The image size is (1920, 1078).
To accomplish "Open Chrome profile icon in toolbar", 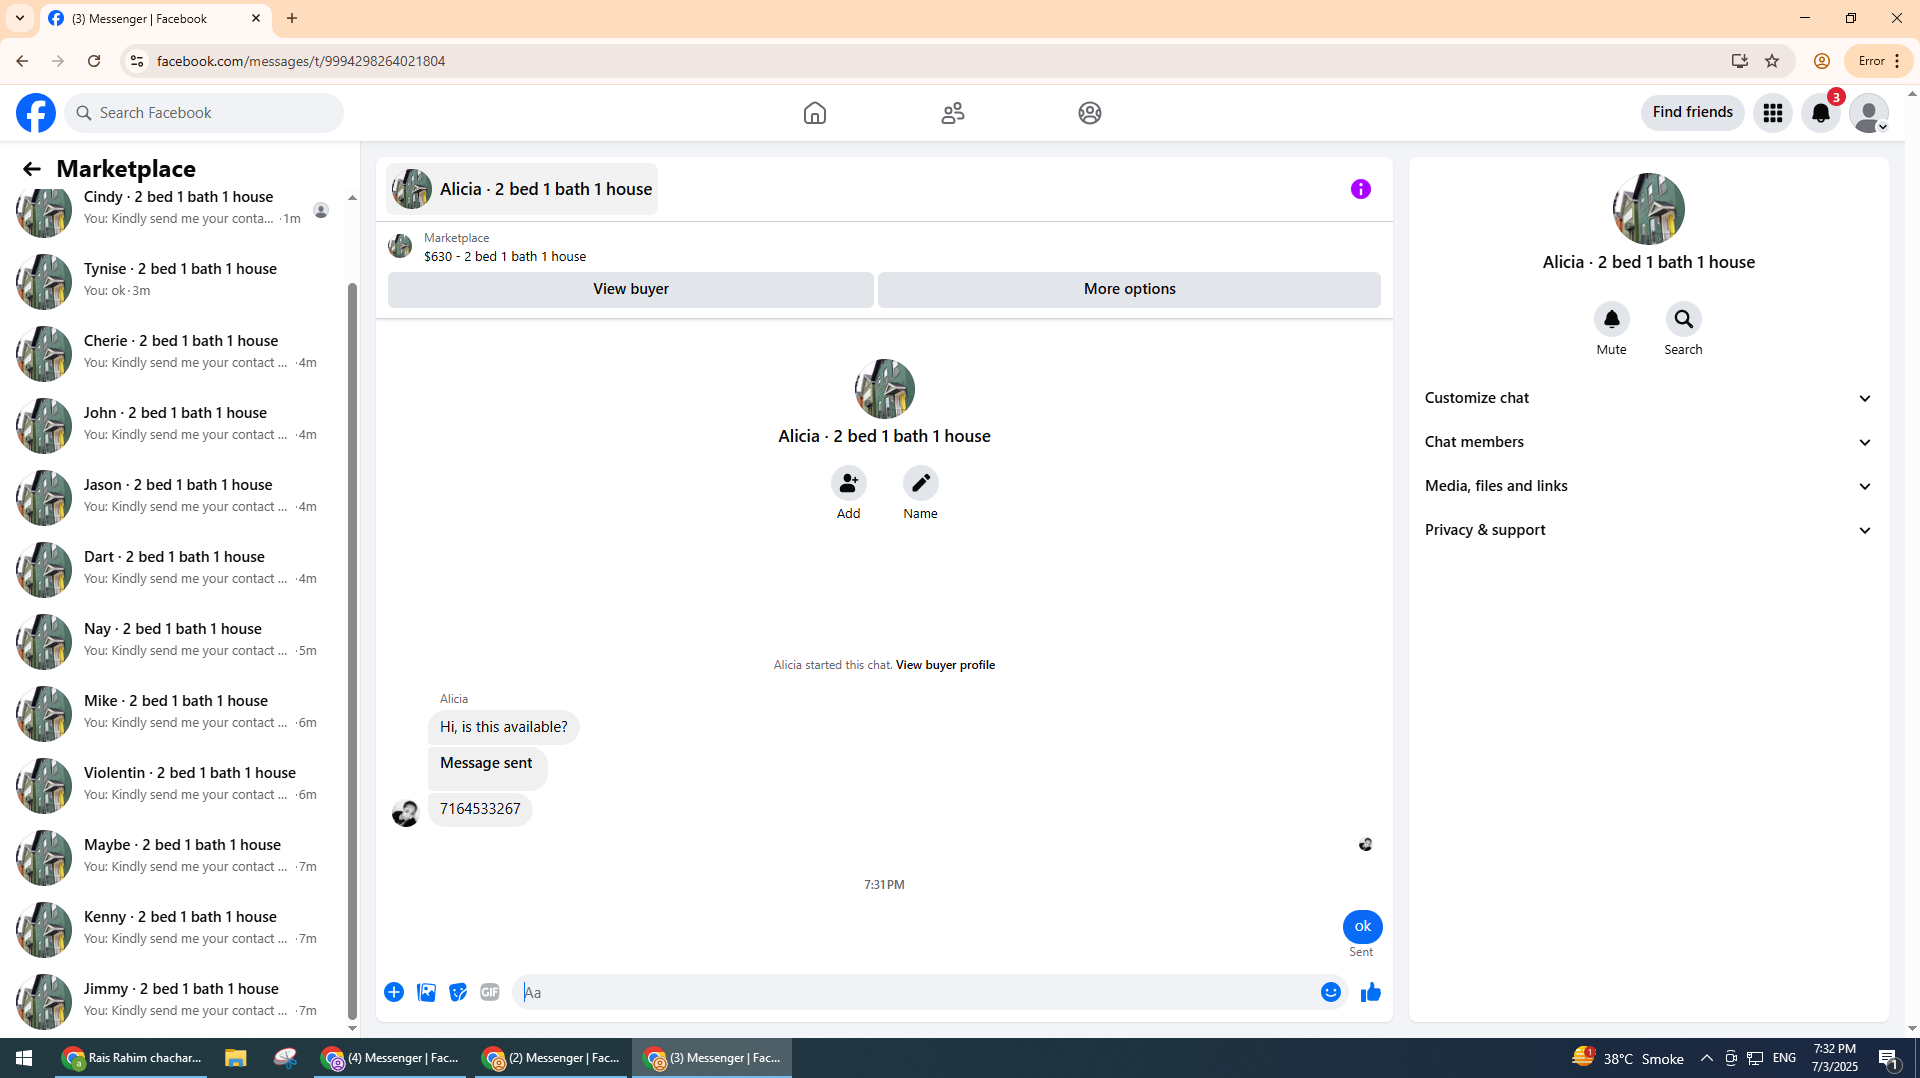I will click(1822, 61).
